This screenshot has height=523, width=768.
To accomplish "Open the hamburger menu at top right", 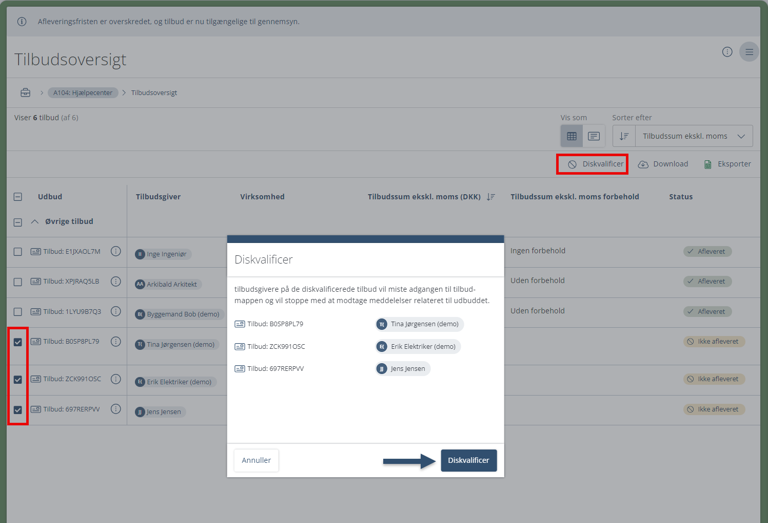I will point(748,52).
